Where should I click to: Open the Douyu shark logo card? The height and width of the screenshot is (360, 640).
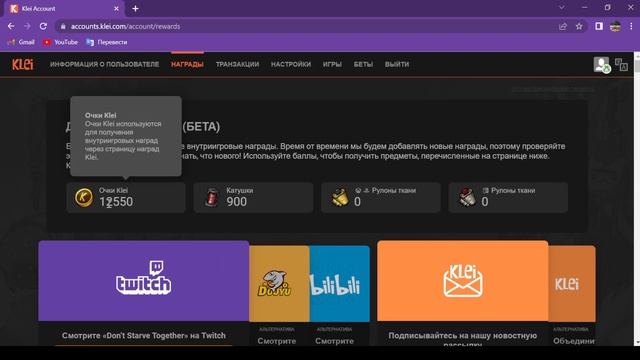coord(279,284)
